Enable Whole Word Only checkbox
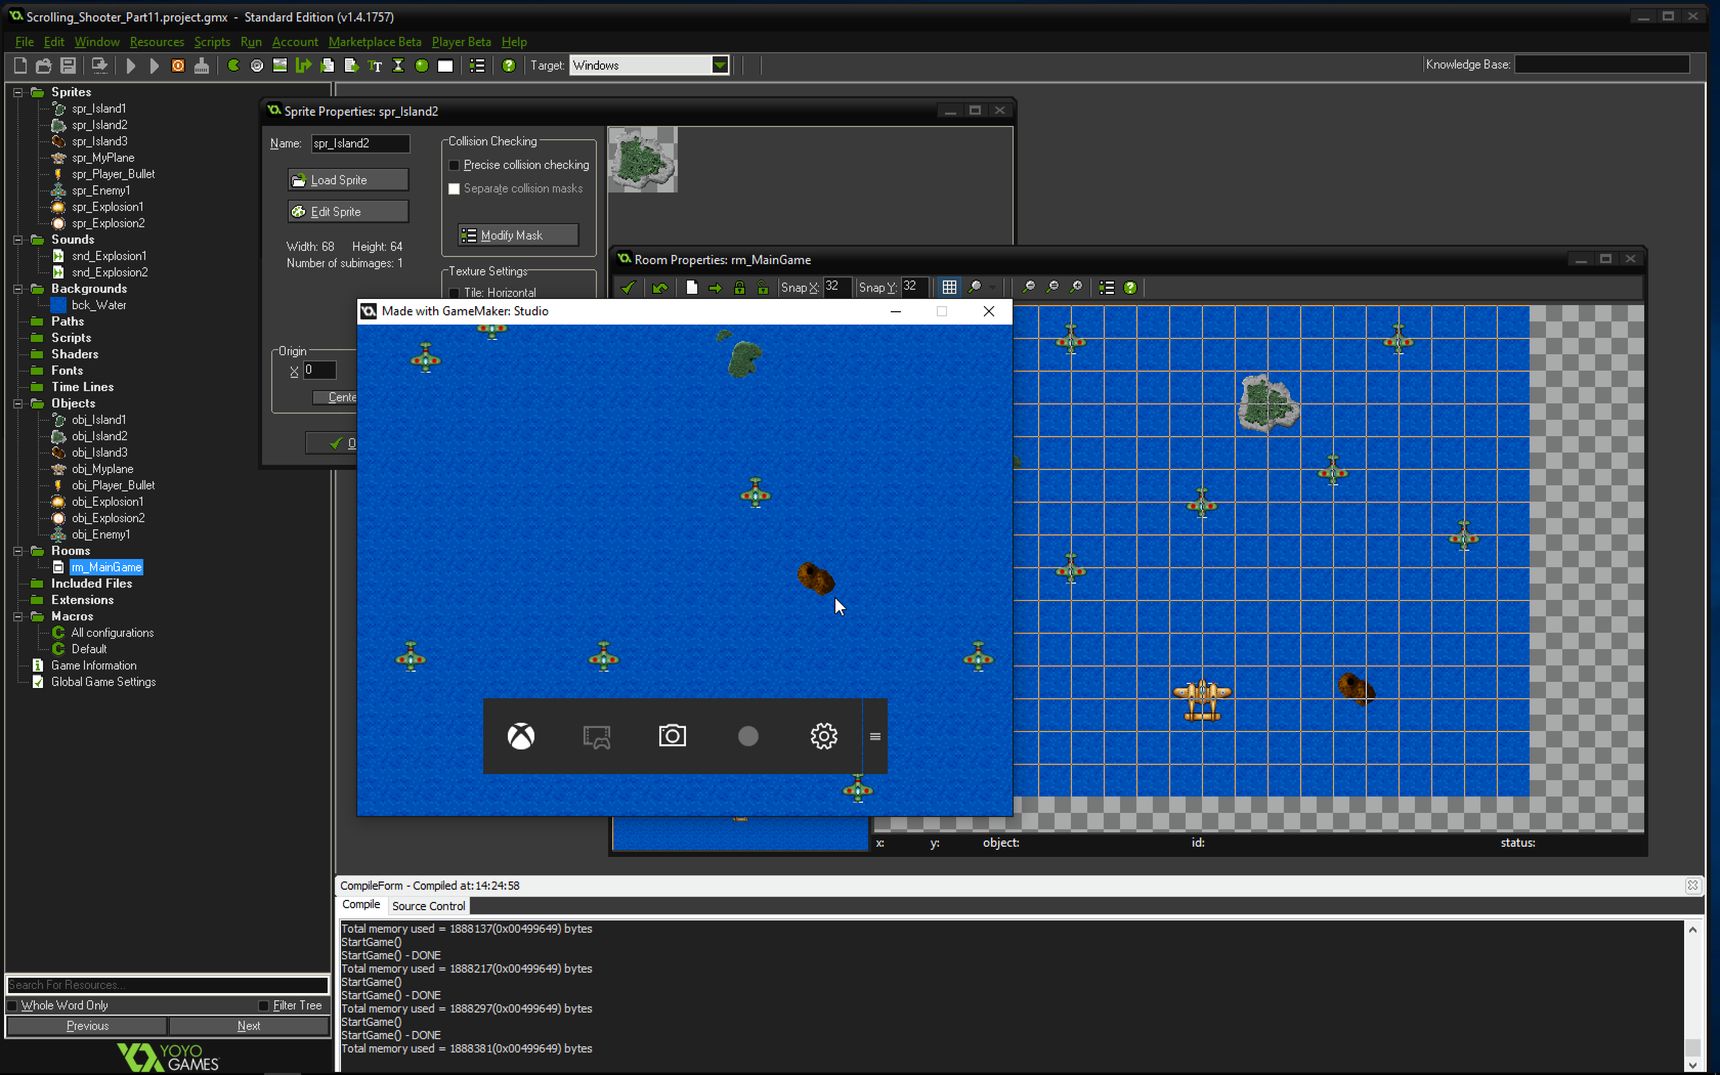The image size is (1720, 1075). coord(12,1006)
